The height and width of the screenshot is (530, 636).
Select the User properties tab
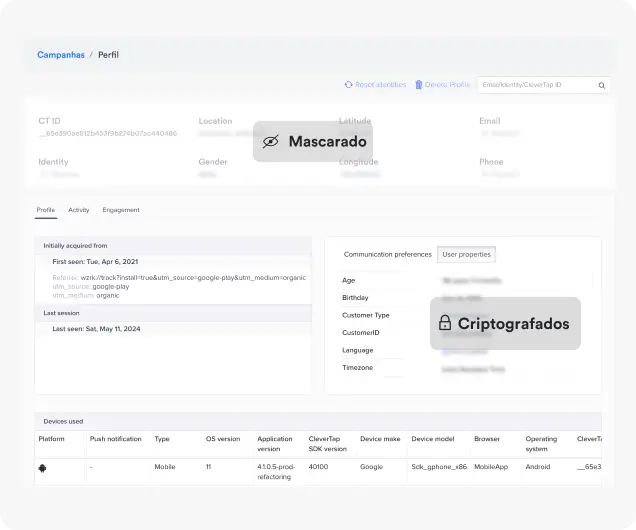point(466,254)
